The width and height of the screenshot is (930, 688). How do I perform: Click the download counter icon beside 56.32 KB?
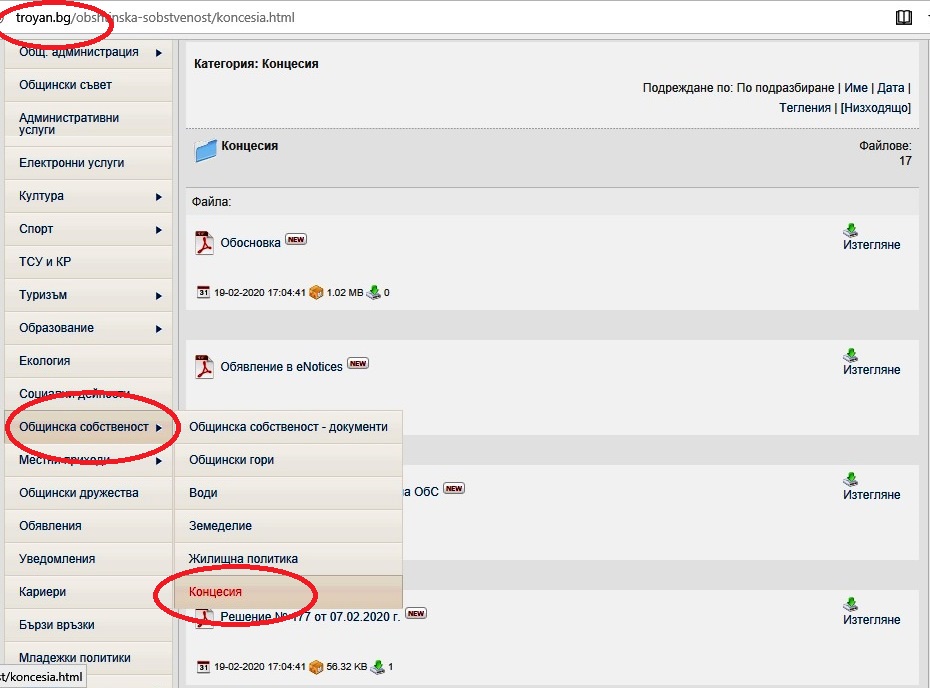tap(377, 667)
